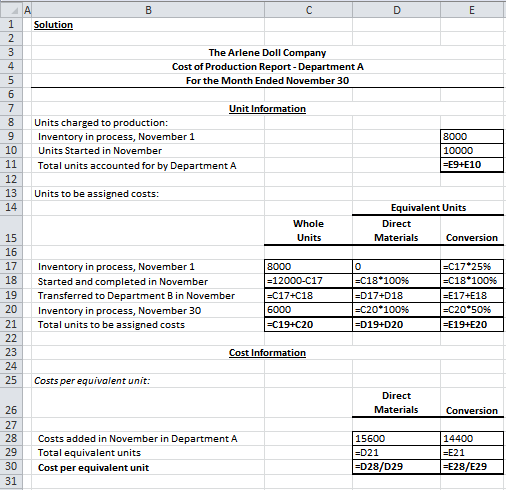This screenshot has width=506, height=490.
Task: Click 'For the Month Ended November 30'
Action: (267, 81)
